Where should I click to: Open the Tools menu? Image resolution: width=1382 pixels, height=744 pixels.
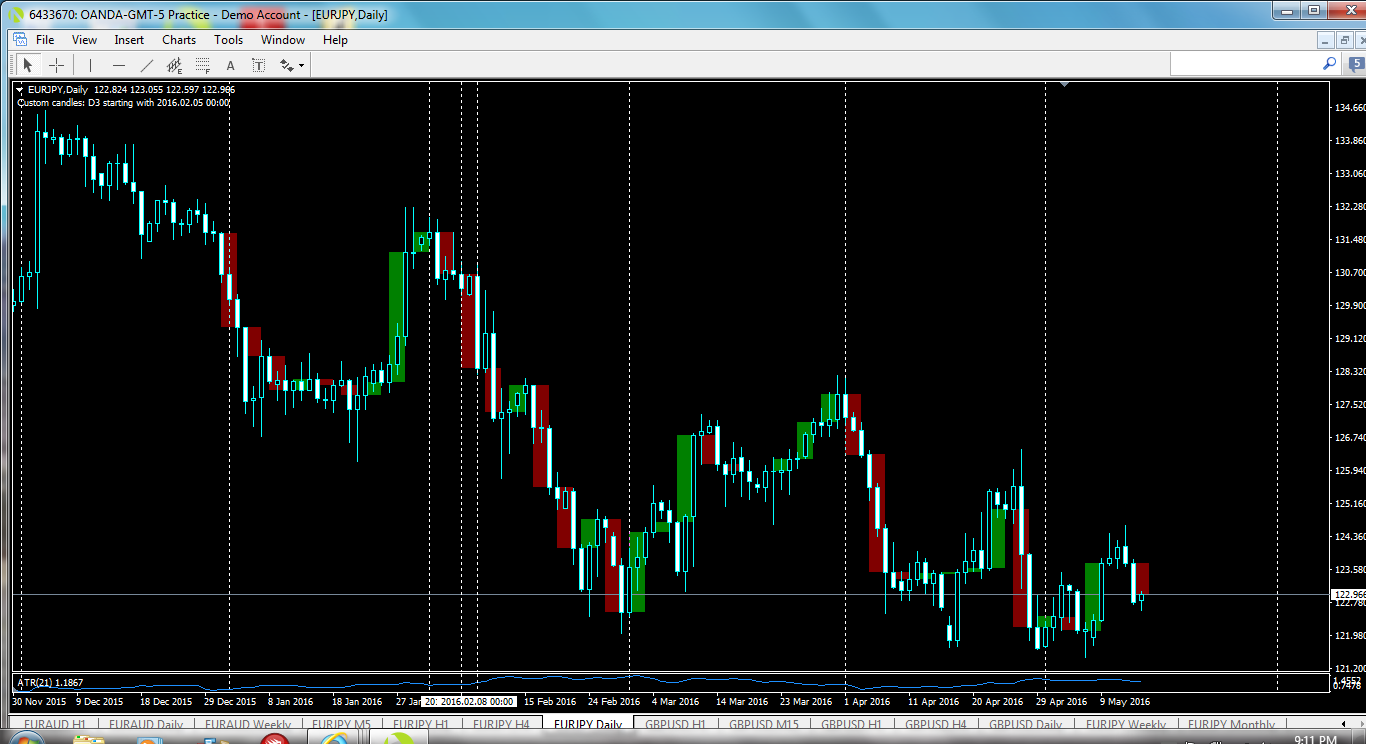[228, 40]
